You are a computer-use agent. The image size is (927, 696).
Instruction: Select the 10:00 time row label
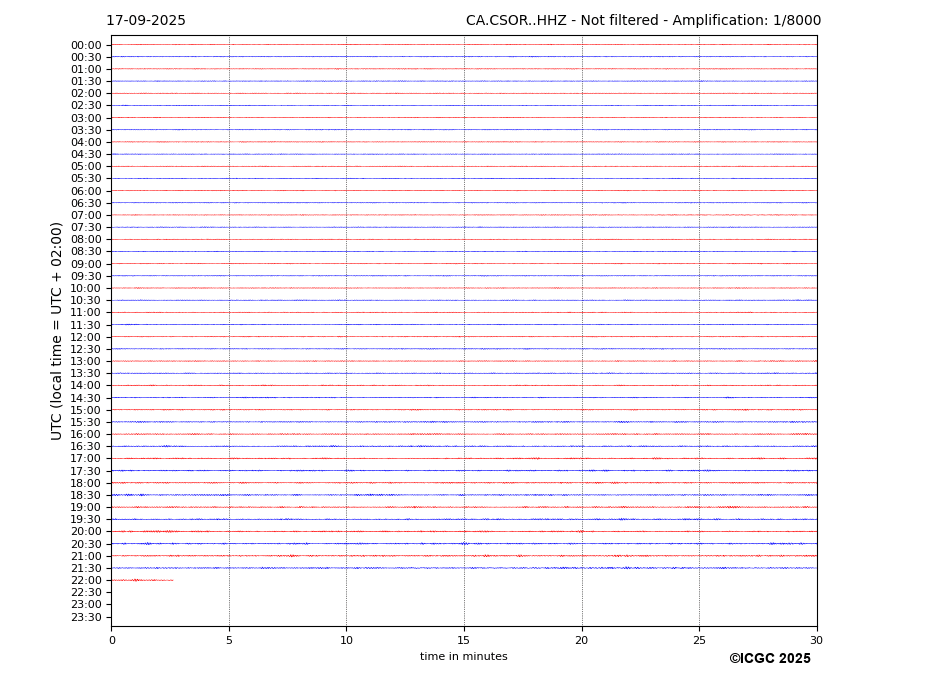coord(86,289)
